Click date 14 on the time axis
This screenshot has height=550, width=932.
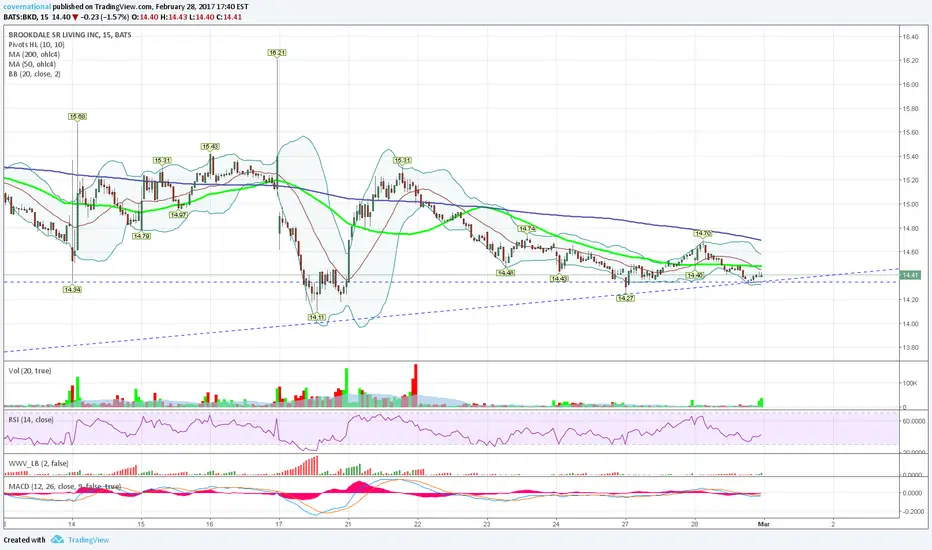(x=71, y=524)
